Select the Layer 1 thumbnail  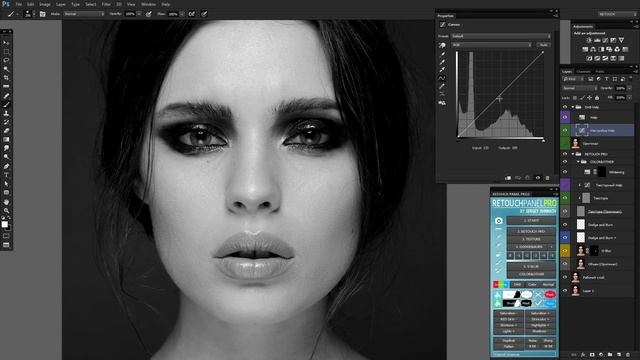click(575, 291)
